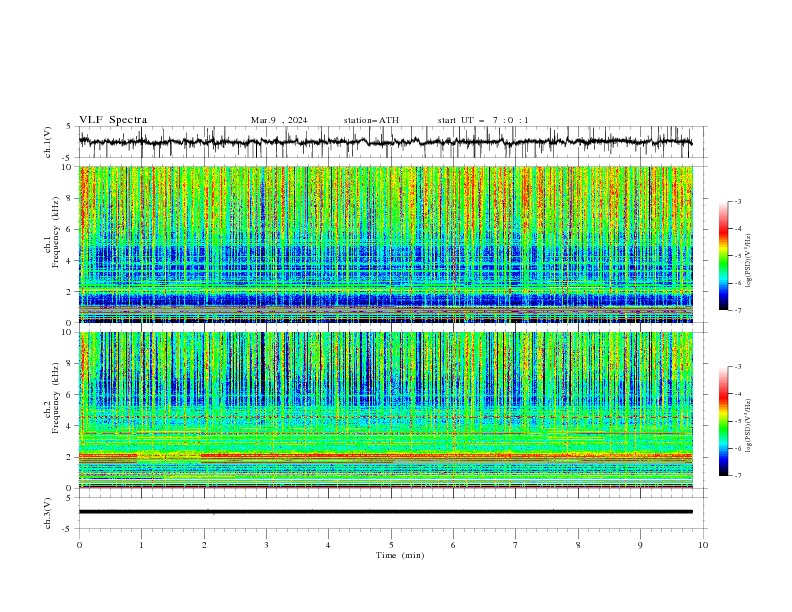Click the "7" tick on the time axis

[516, 545]
